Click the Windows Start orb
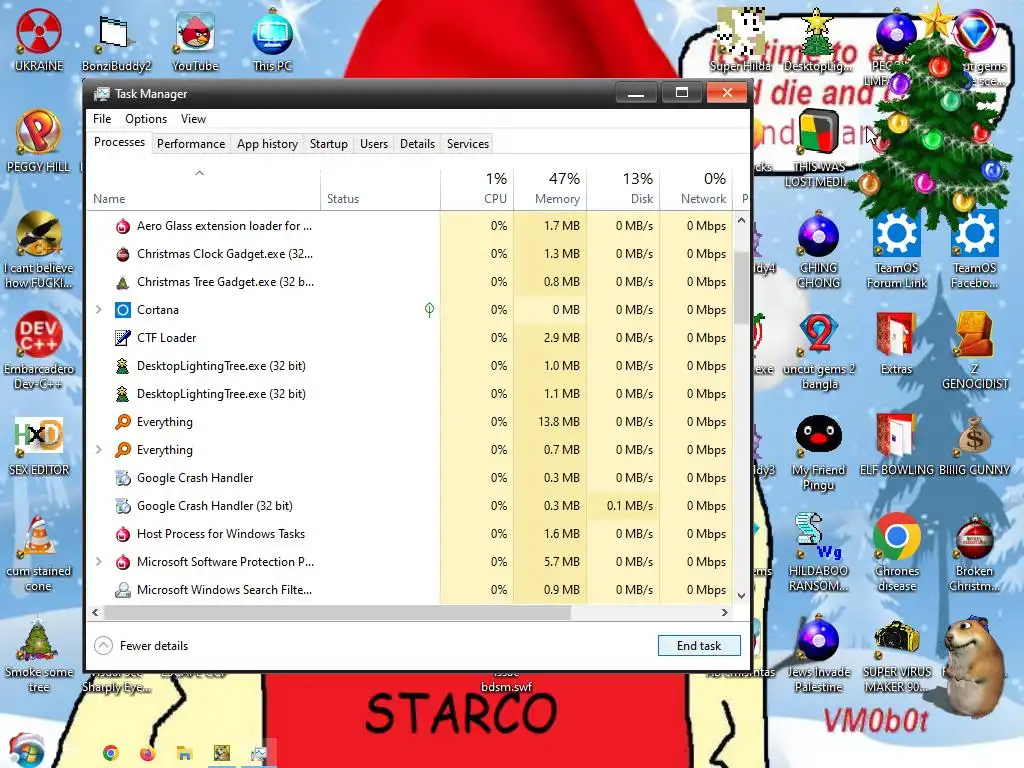Viewport: 1024px width, 768px height. [x=27, y=751]
